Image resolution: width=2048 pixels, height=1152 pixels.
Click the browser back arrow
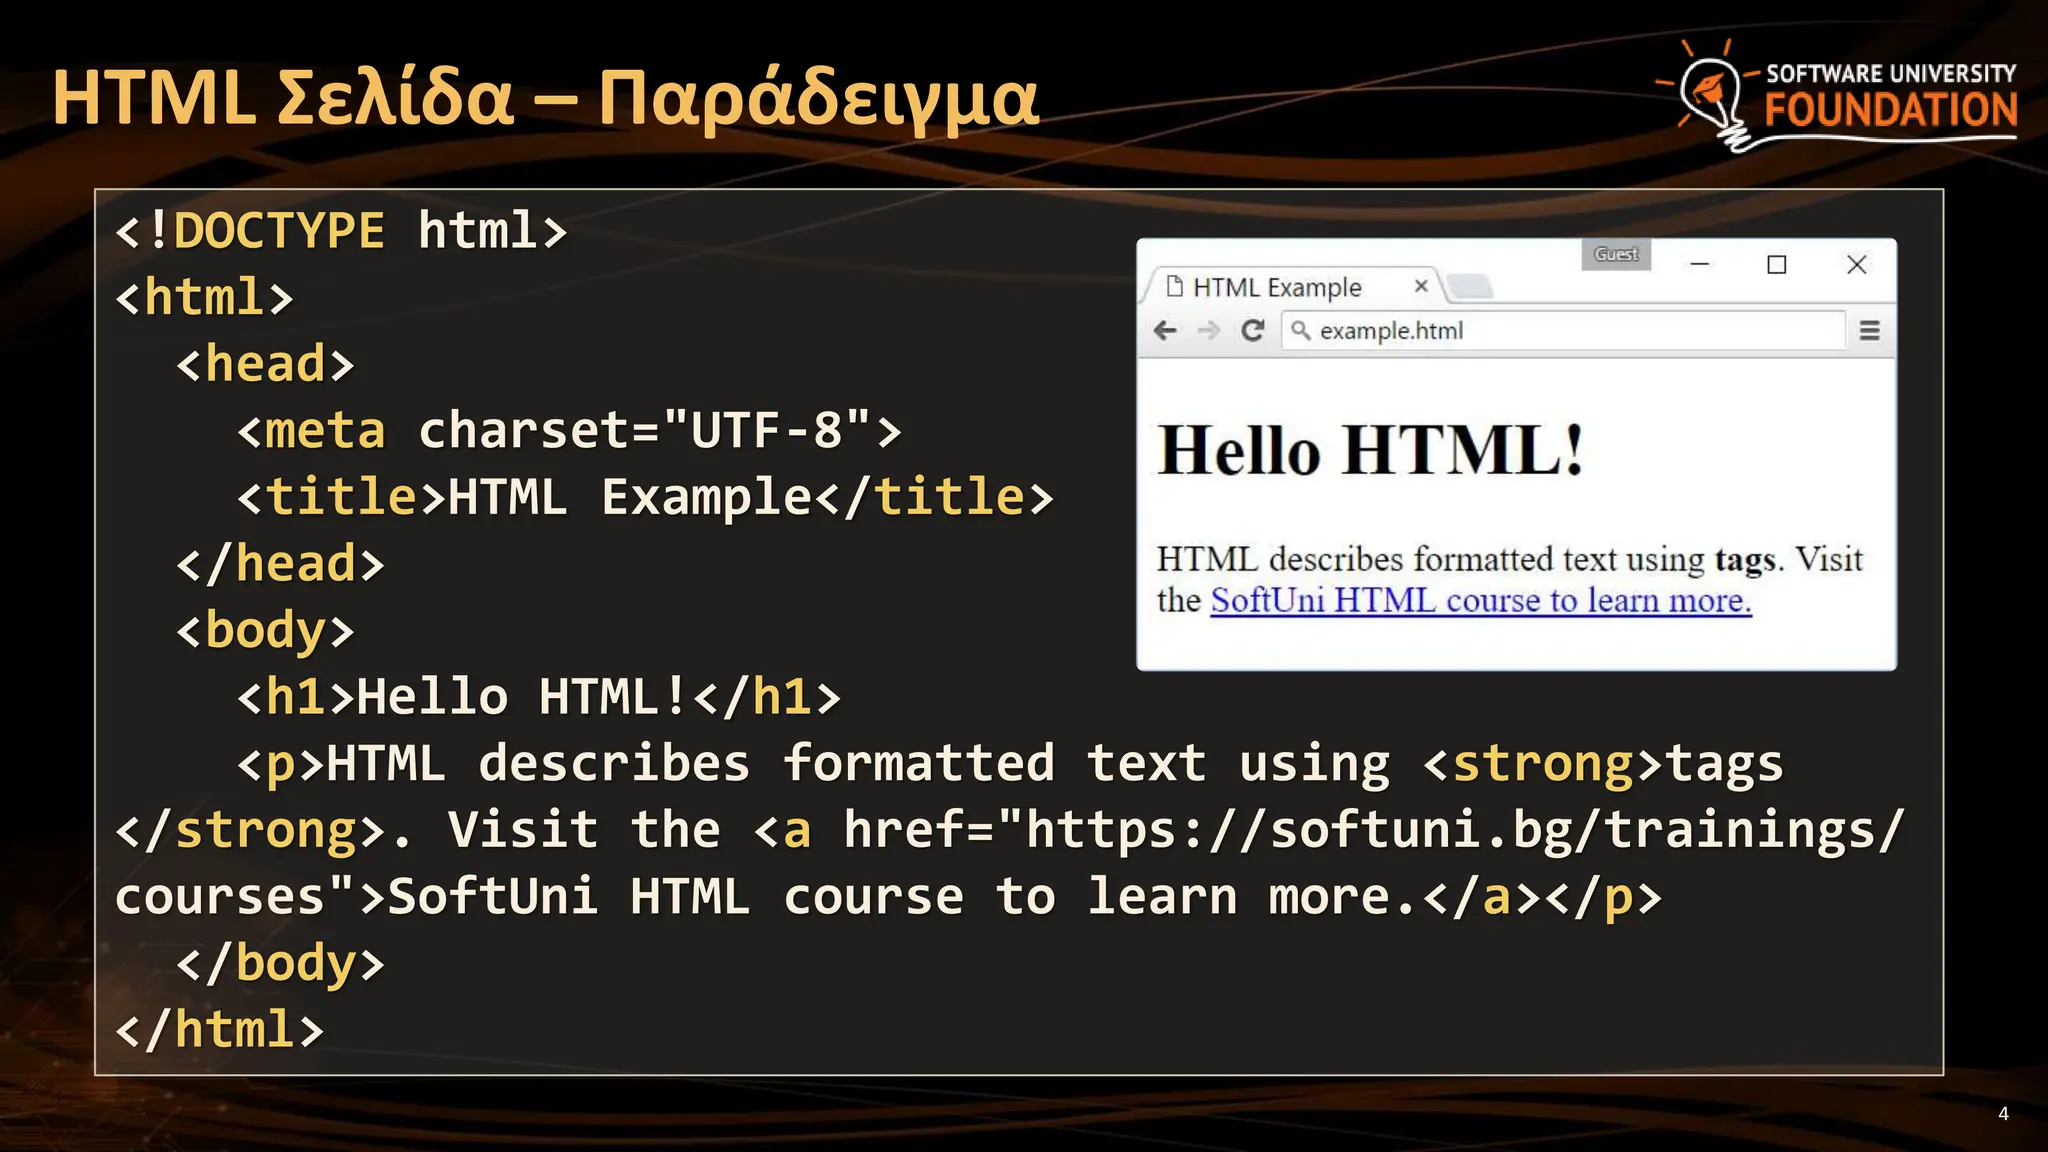point(1165,330)
